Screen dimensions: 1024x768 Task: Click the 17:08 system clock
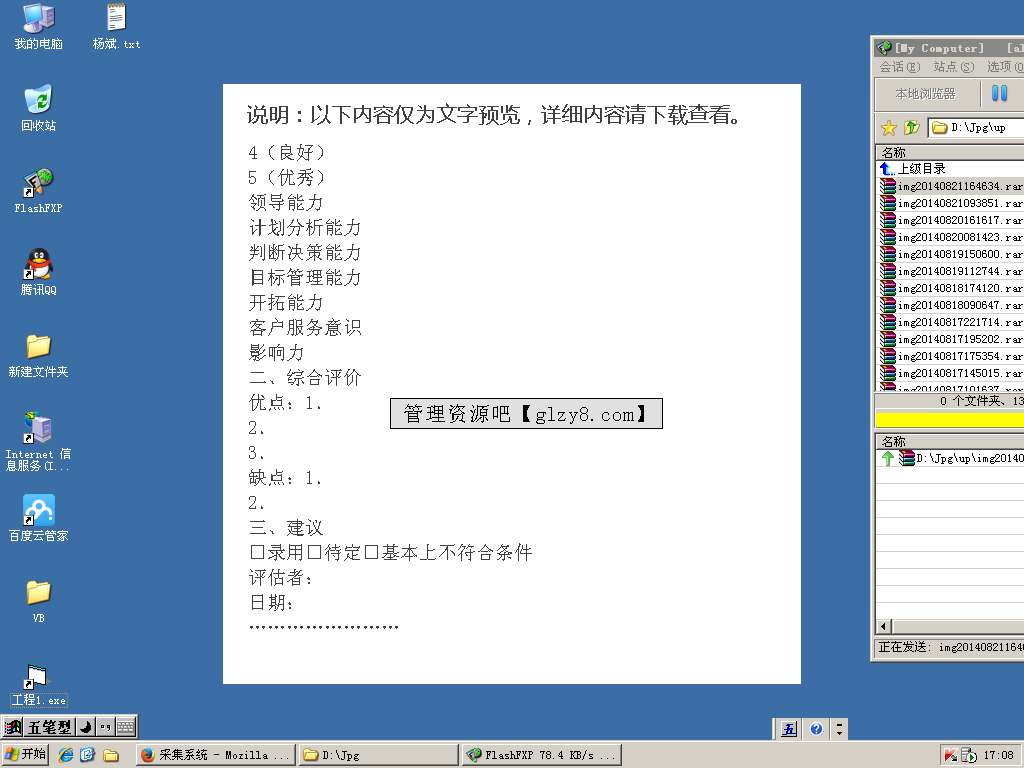point(999,756)
